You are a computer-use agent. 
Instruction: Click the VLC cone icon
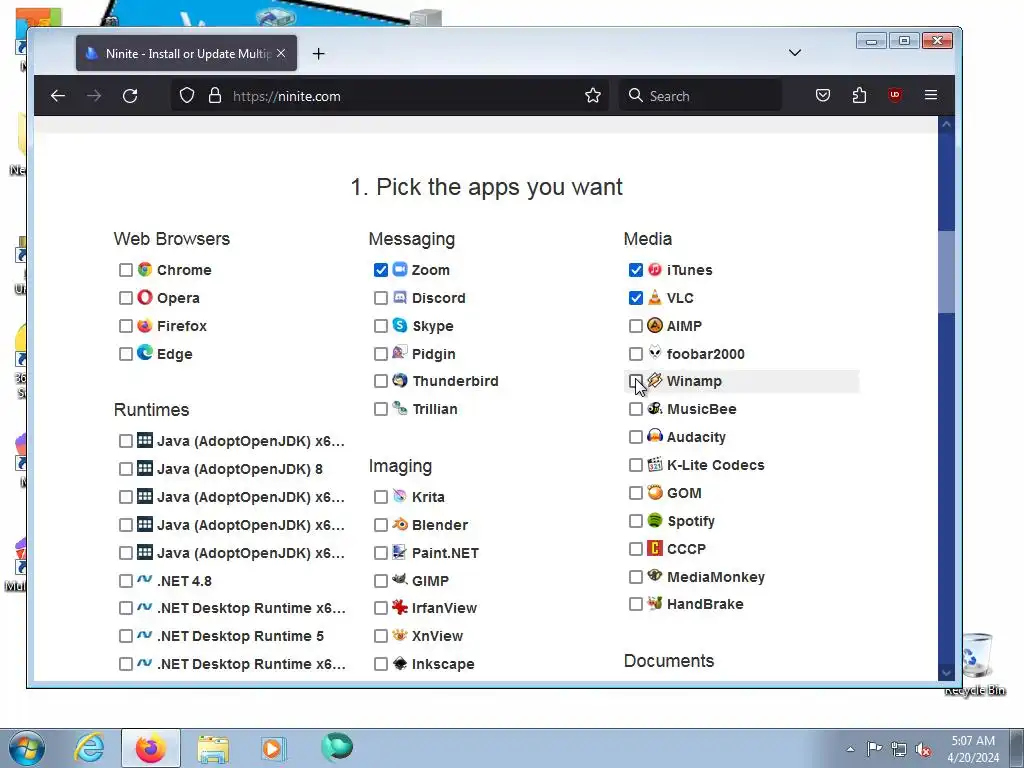pos(654,297)
